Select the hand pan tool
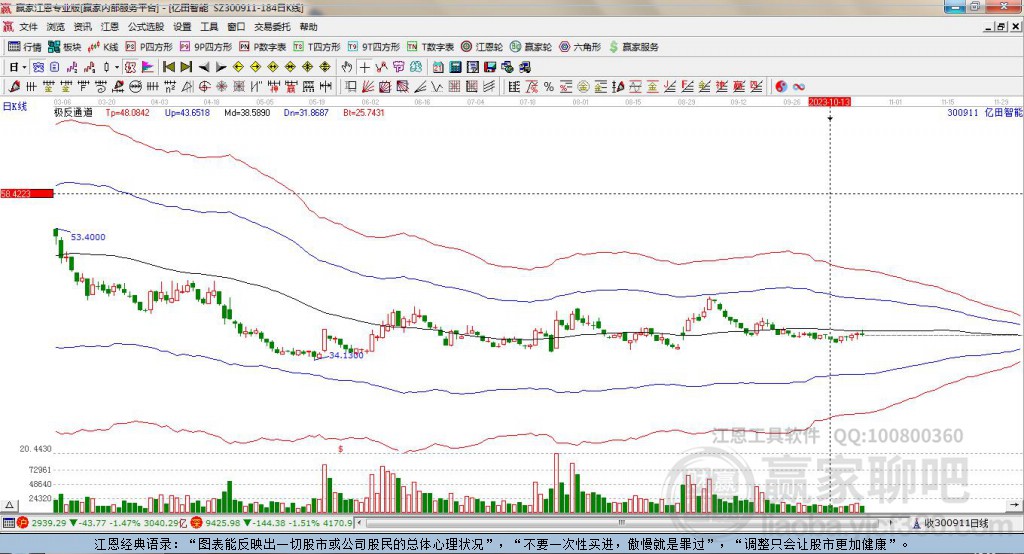Image resolution: width=1024 pixels, height=554 pixels. tap(347, 67)
